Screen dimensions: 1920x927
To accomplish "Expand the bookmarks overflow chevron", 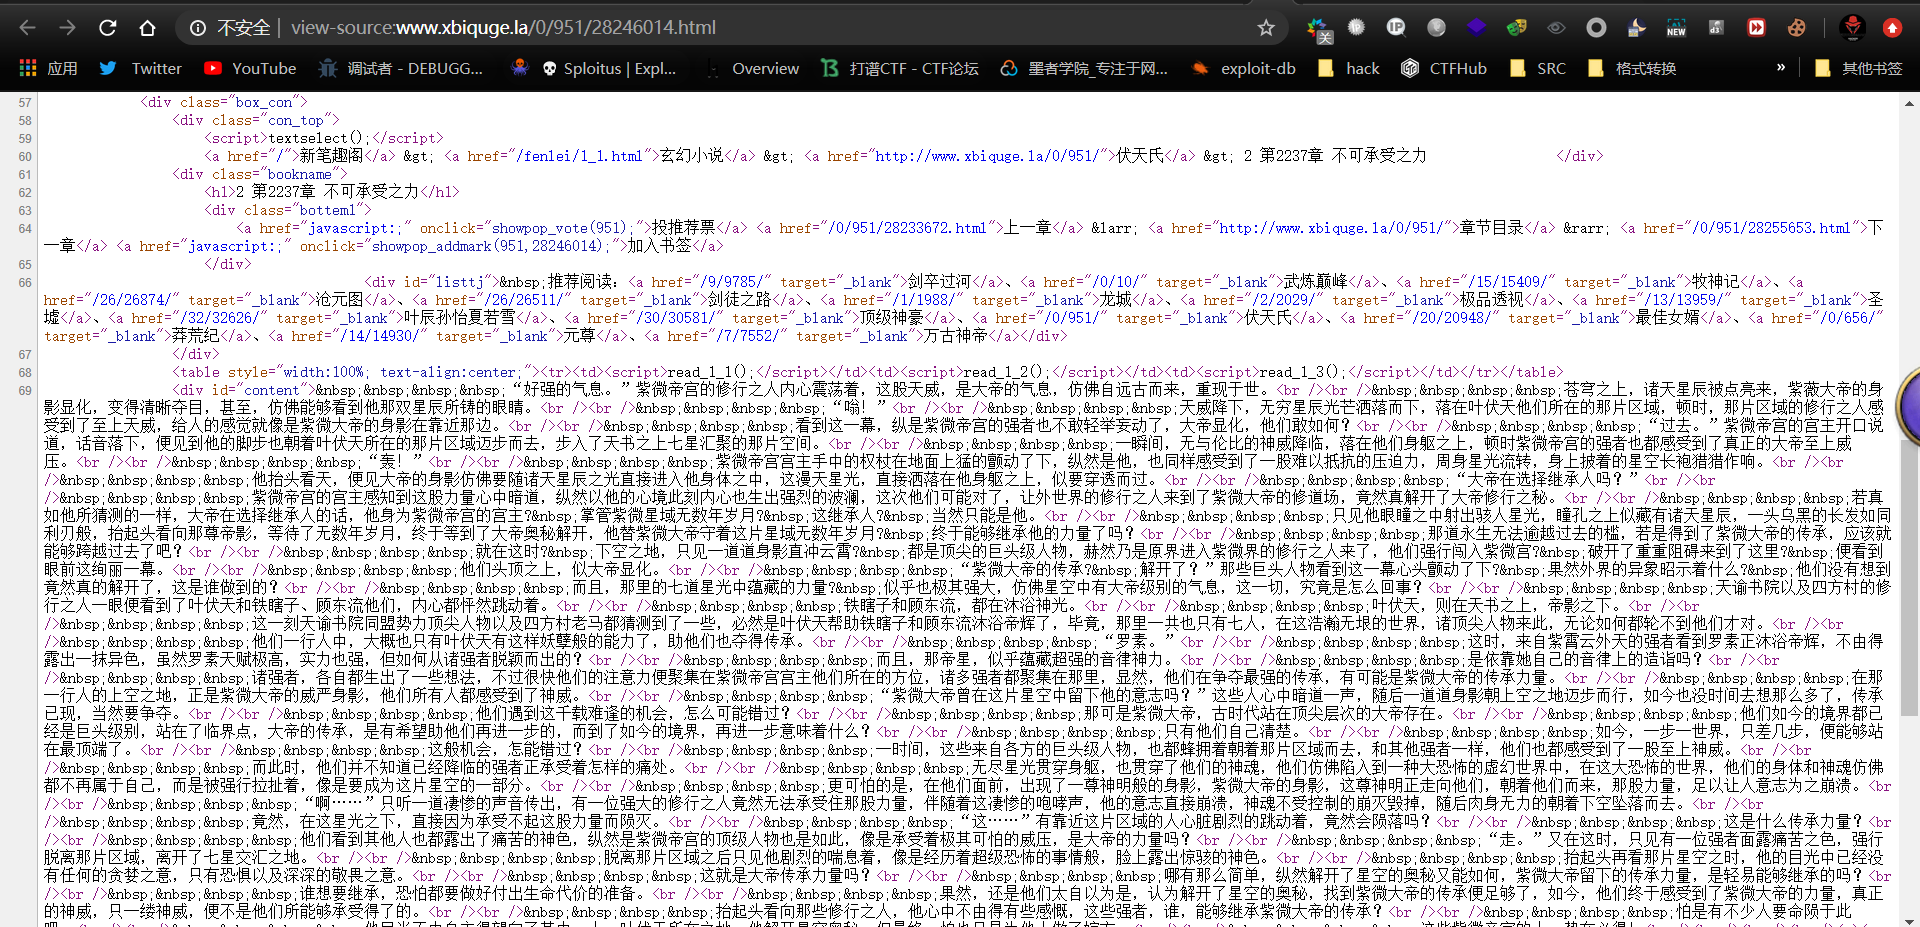I will pyautogui.click(x=1782, y=67).
